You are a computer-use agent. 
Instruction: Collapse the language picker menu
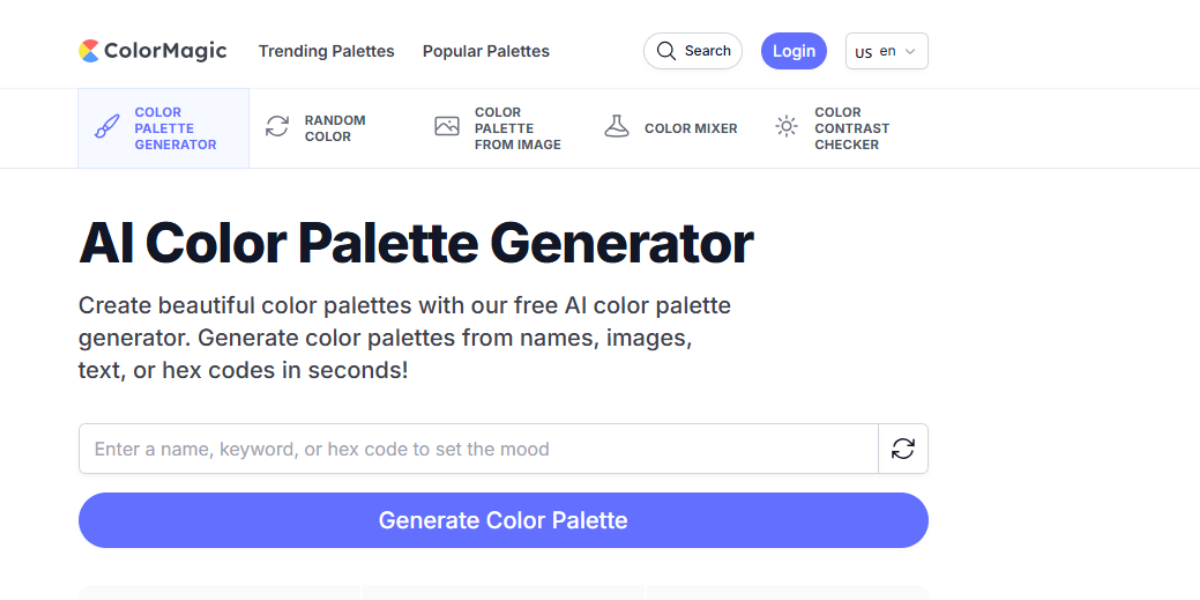point(886,51)
